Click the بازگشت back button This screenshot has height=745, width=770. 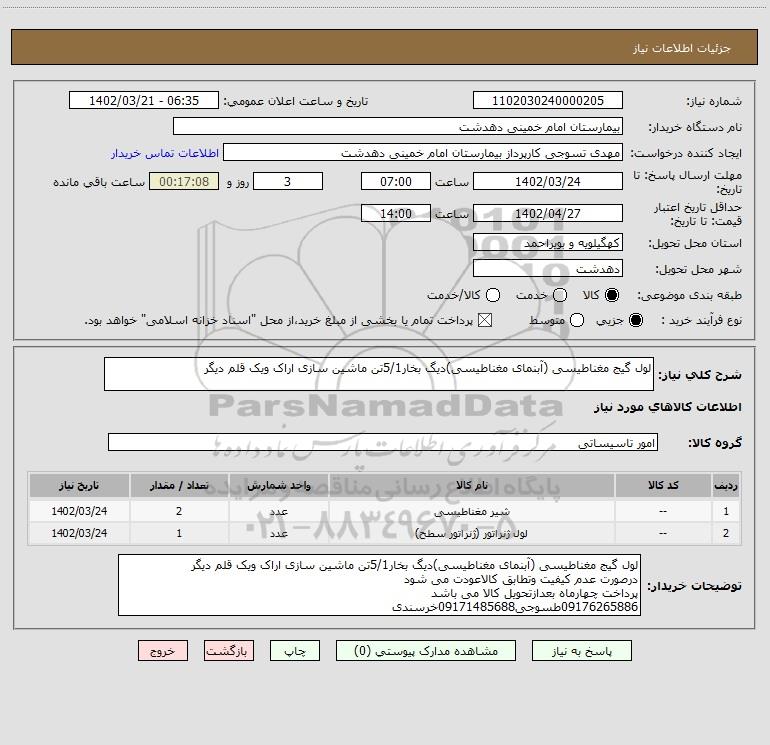pyautogui.click(x=229, y=651)
